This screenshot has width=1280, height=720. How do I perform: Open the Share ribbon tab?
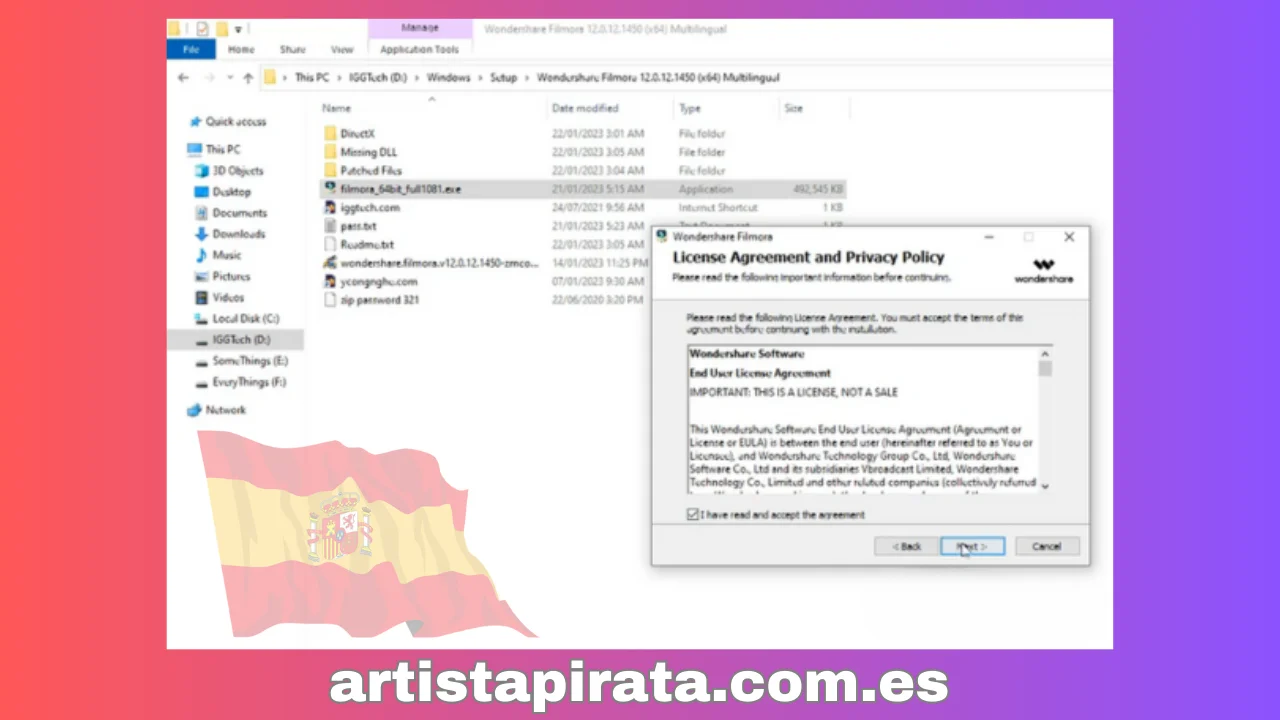293,49
